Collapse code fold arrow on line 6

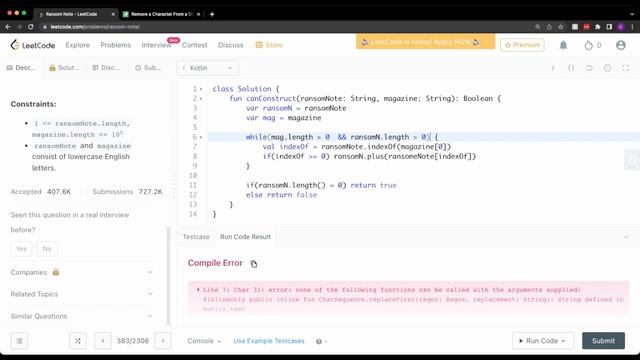tap(201, 137)
